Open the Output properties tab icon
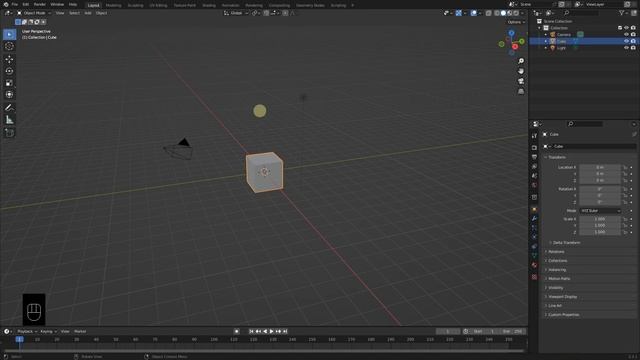This screenshot has height=360, width=640. (534, 157)
